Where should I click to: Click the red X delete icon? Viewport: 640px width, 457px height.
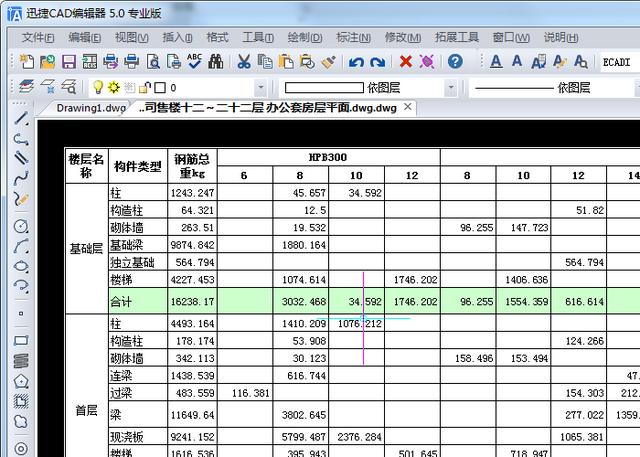[x=406, y=62]
